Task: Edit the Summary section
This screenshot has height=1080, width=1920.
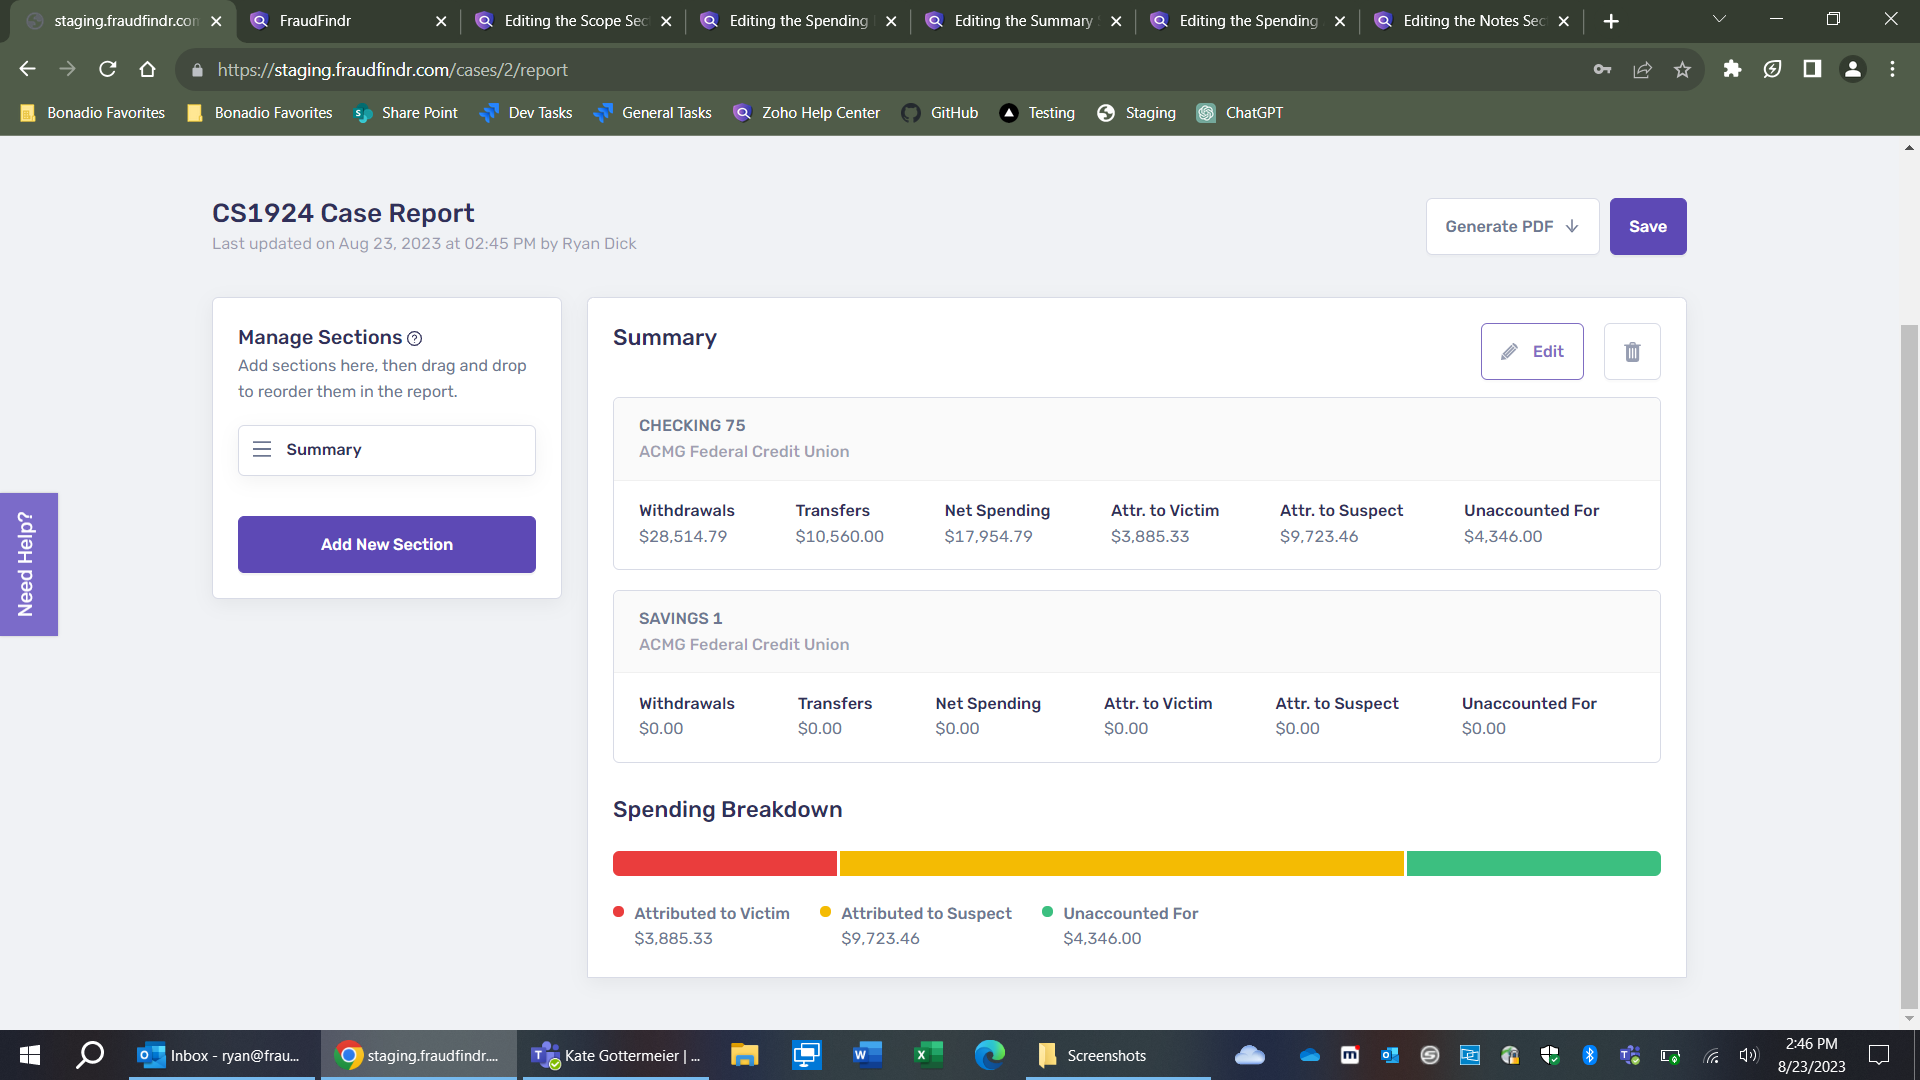Action: click(x=1531, y=352)
